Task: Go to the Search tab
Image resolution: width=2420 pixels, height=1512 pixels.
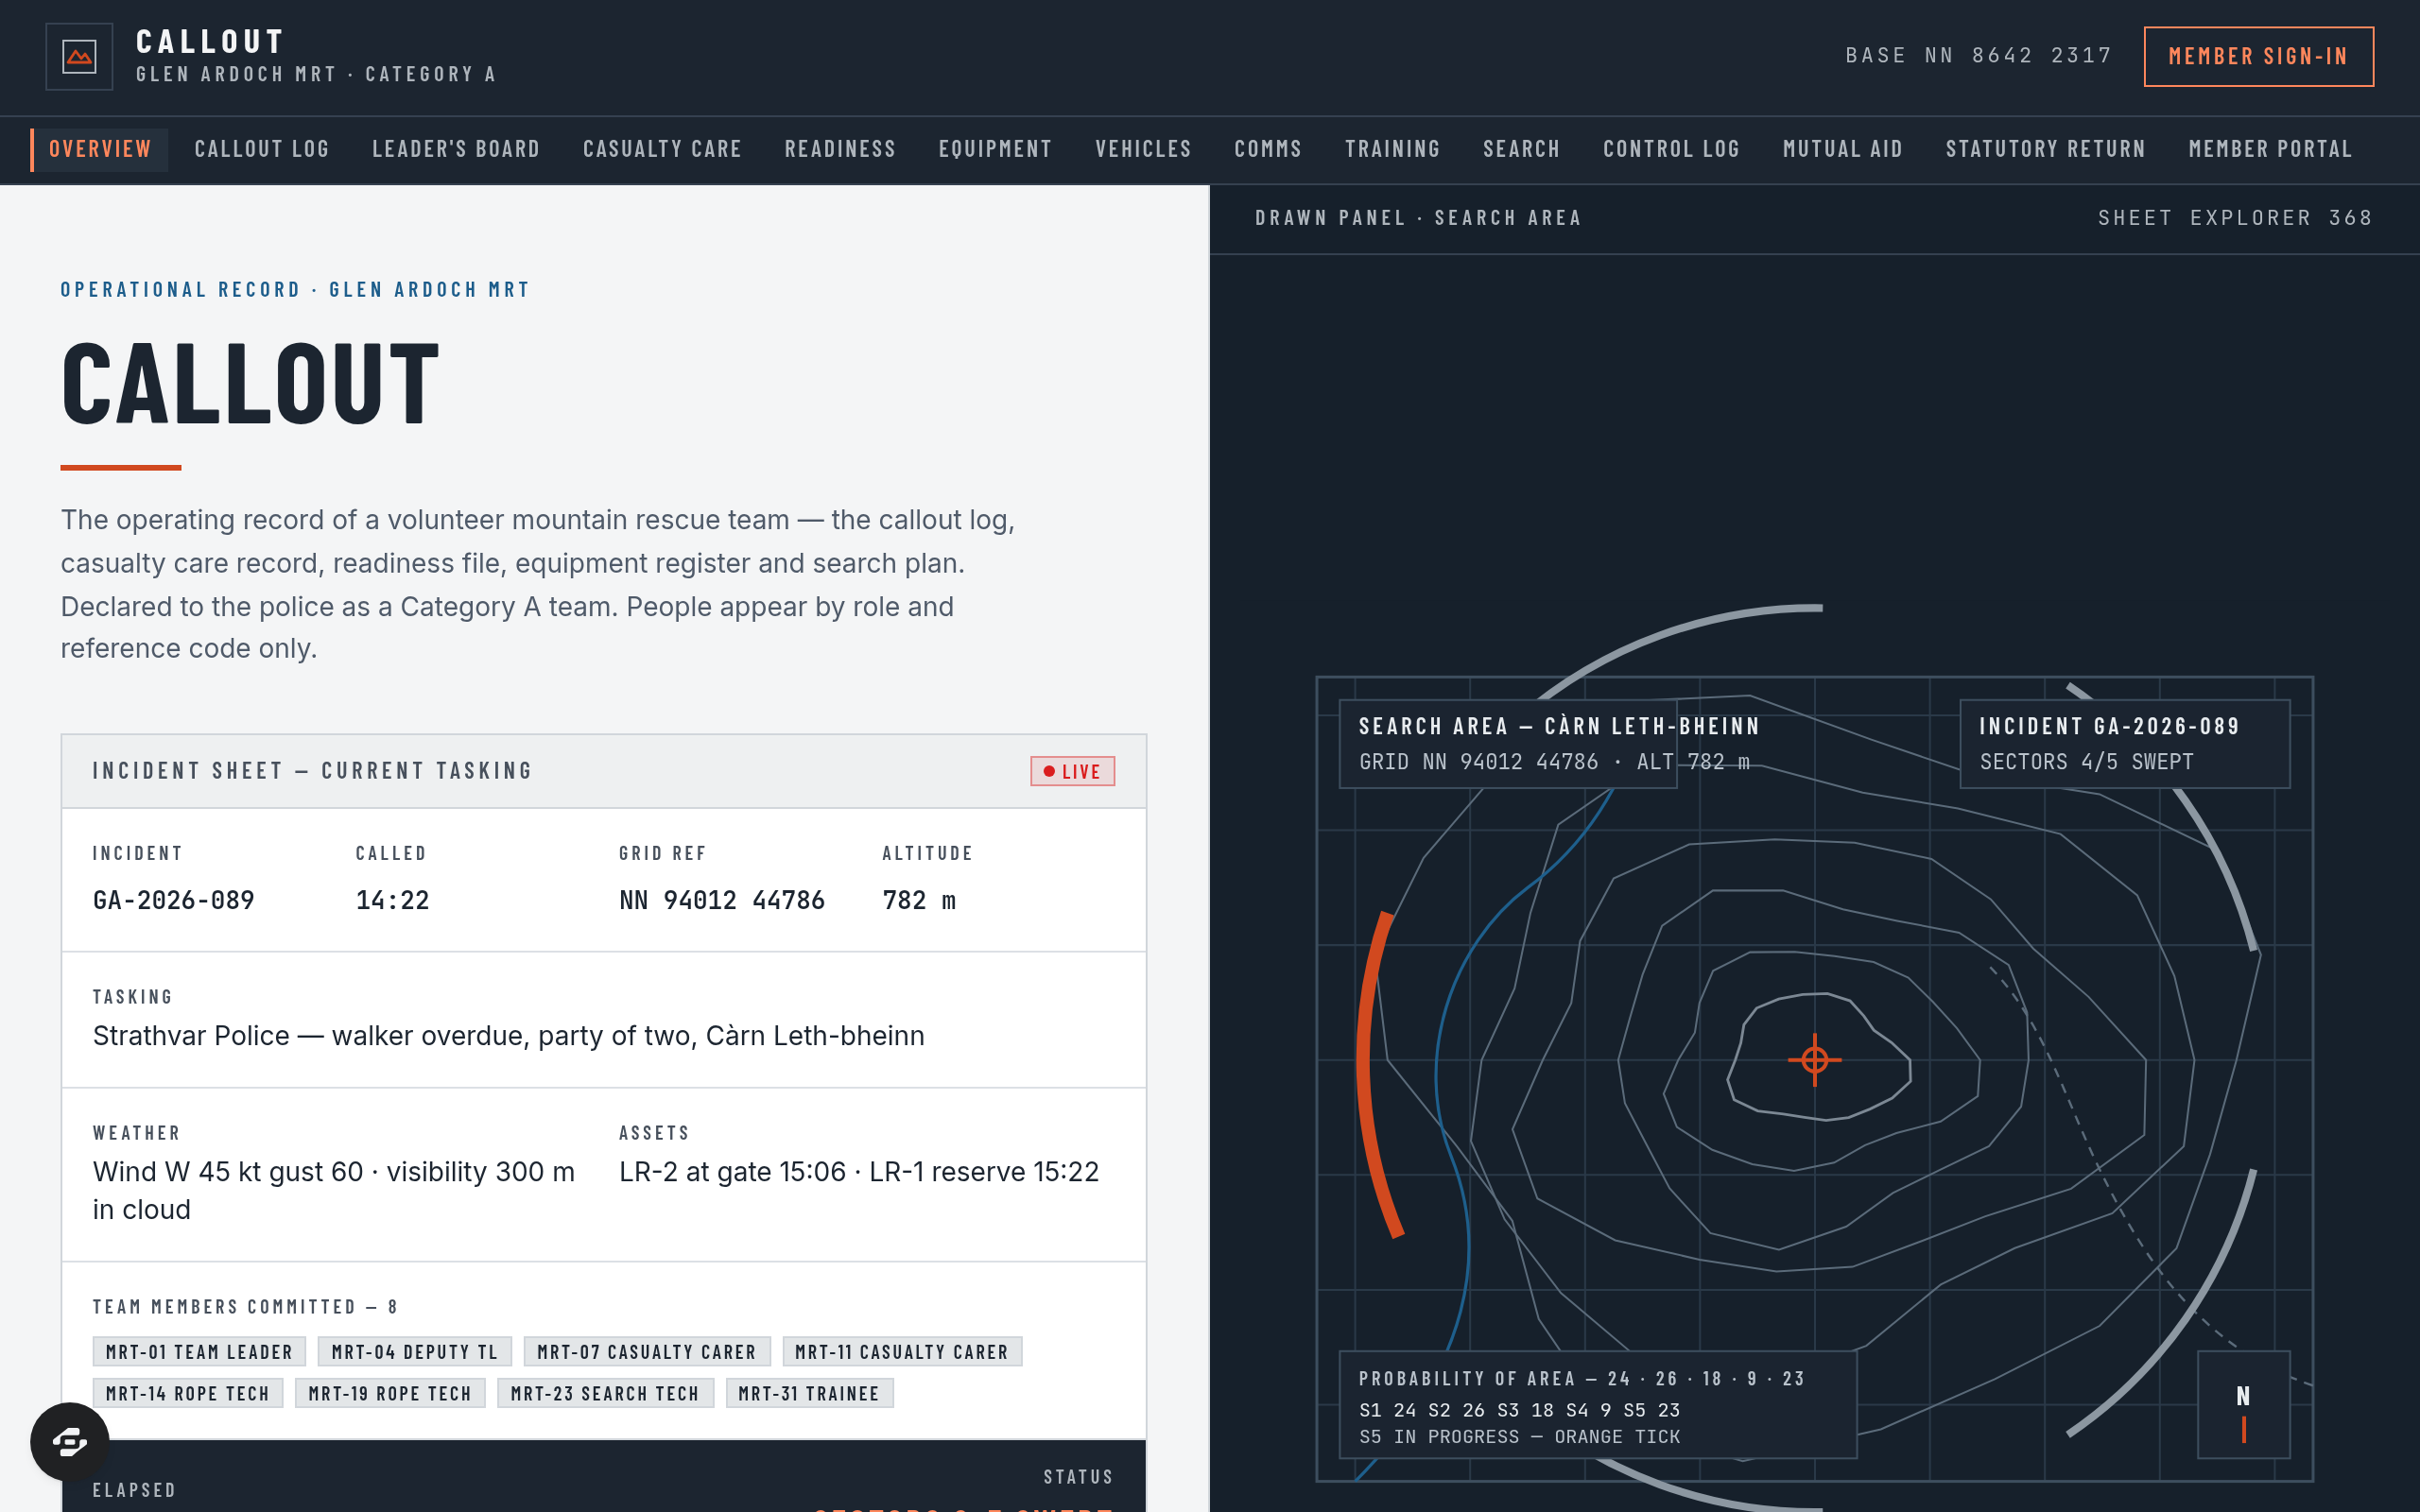Action: point(1521,149)
